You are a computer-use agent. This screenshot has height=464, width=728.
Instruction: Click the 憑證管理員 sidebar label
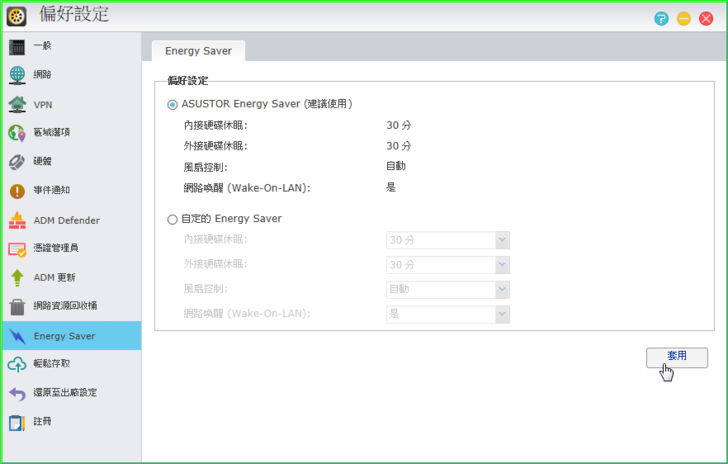click(56, 248)
